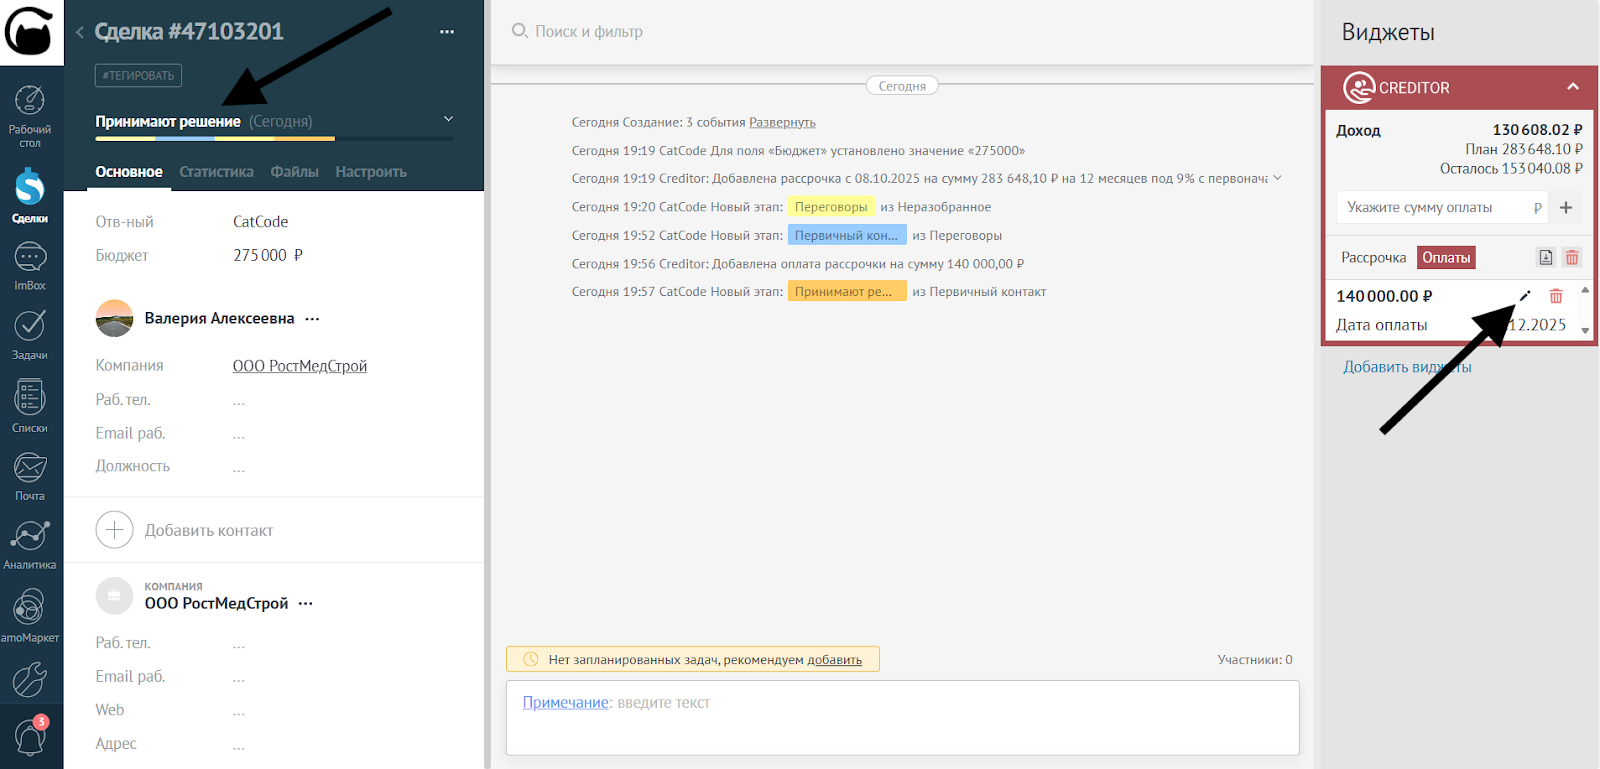1600x769 pixels.
Task: Switch to the Файлы tab
Action: point(294,172)
